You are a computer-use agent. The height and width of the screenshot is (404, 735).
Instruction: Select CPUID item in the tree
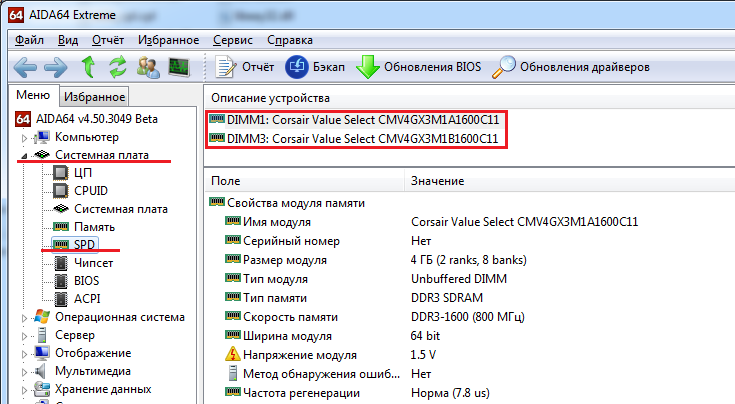point(91,191)
